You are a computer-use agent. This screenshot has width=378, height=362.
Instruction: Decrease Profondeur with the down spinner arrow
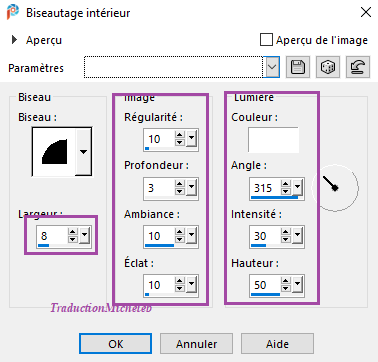[180, 191]
